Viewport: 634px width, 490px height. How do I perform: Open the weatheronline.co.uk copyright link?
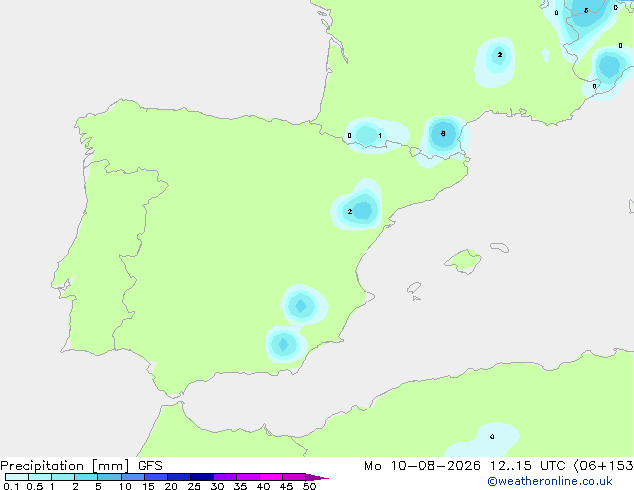pyautogui.click(x=550, y=481)
